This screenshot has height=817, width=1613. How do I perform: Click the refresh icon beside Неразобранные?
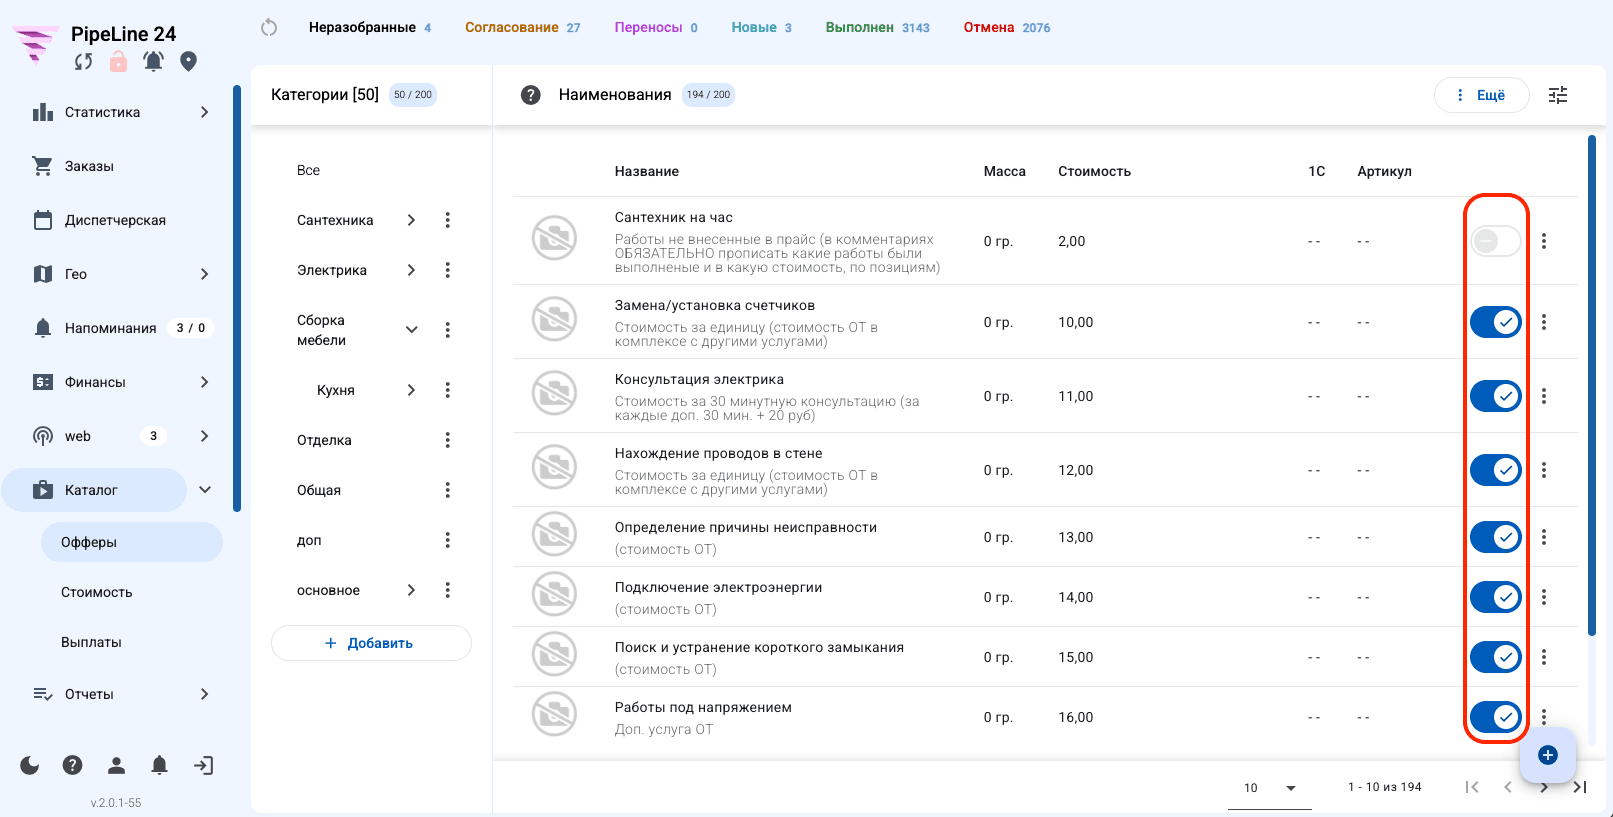pyautogui.click(x=269, y=27)
